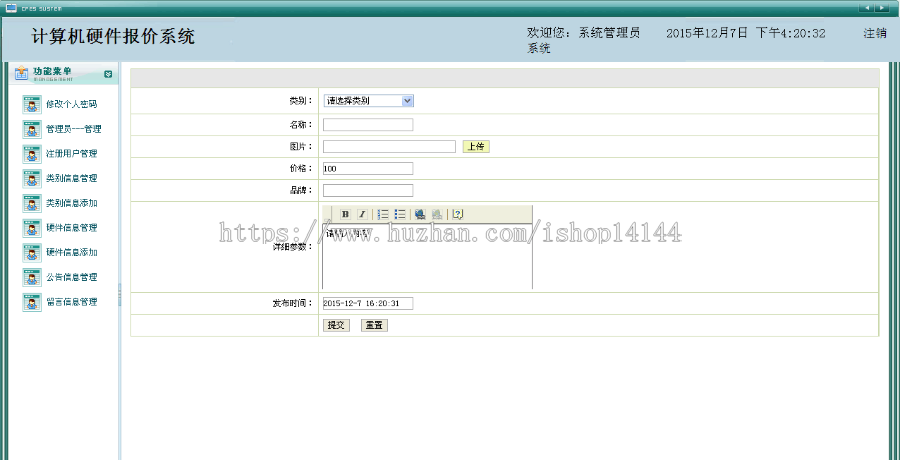The image size is (900, 460).
Task: Focus the 价格 field showing 100
Action: [x=368, y=168]
